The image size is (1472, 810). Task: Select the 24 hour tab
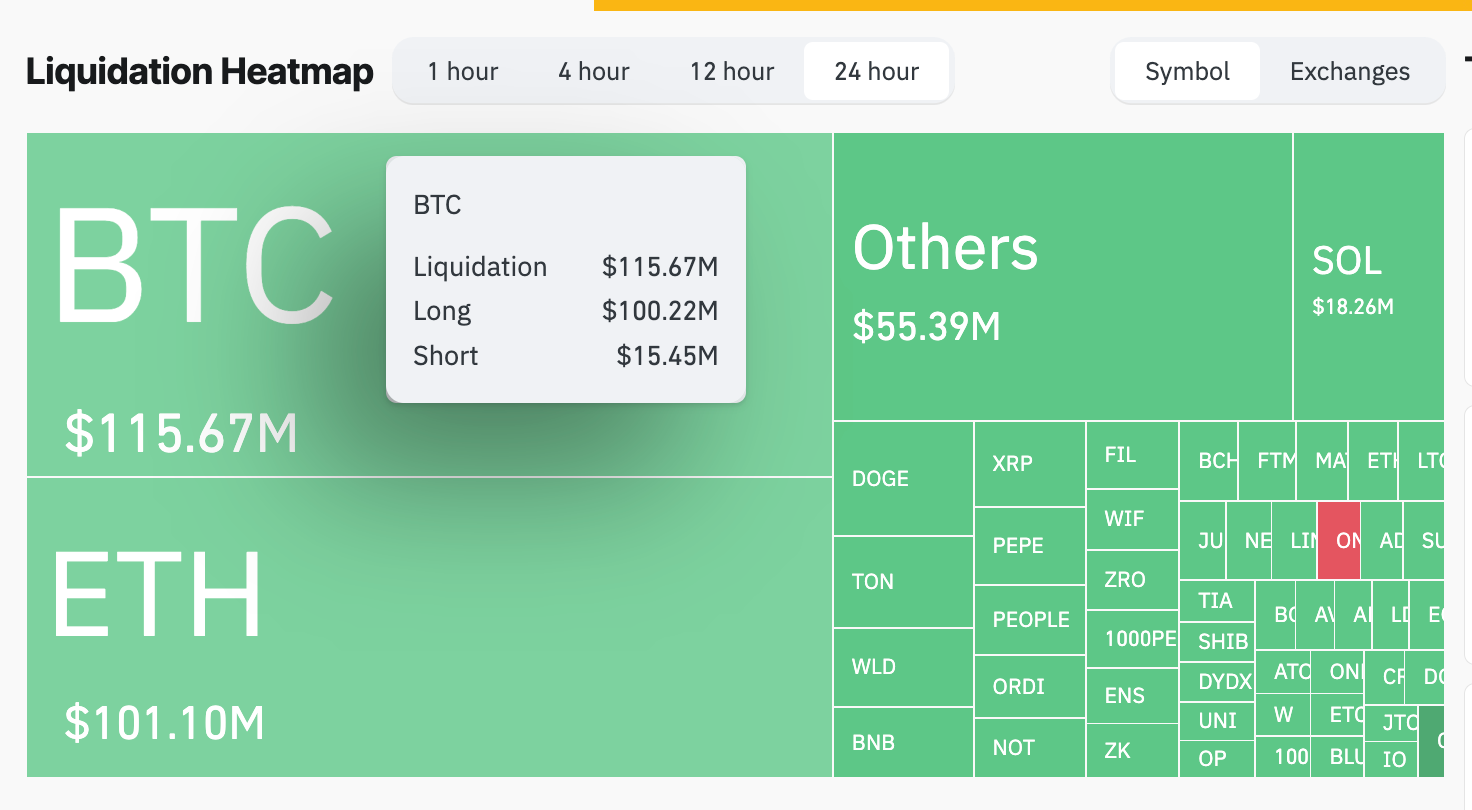pos(876,72)
